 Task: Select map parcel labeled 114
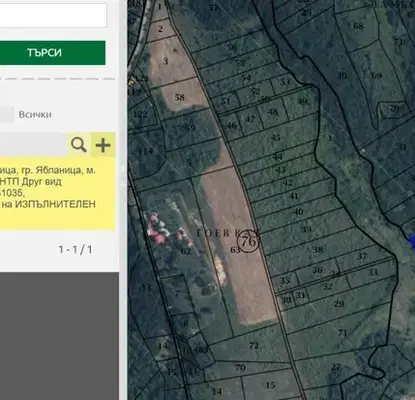(x=145, y=151)
